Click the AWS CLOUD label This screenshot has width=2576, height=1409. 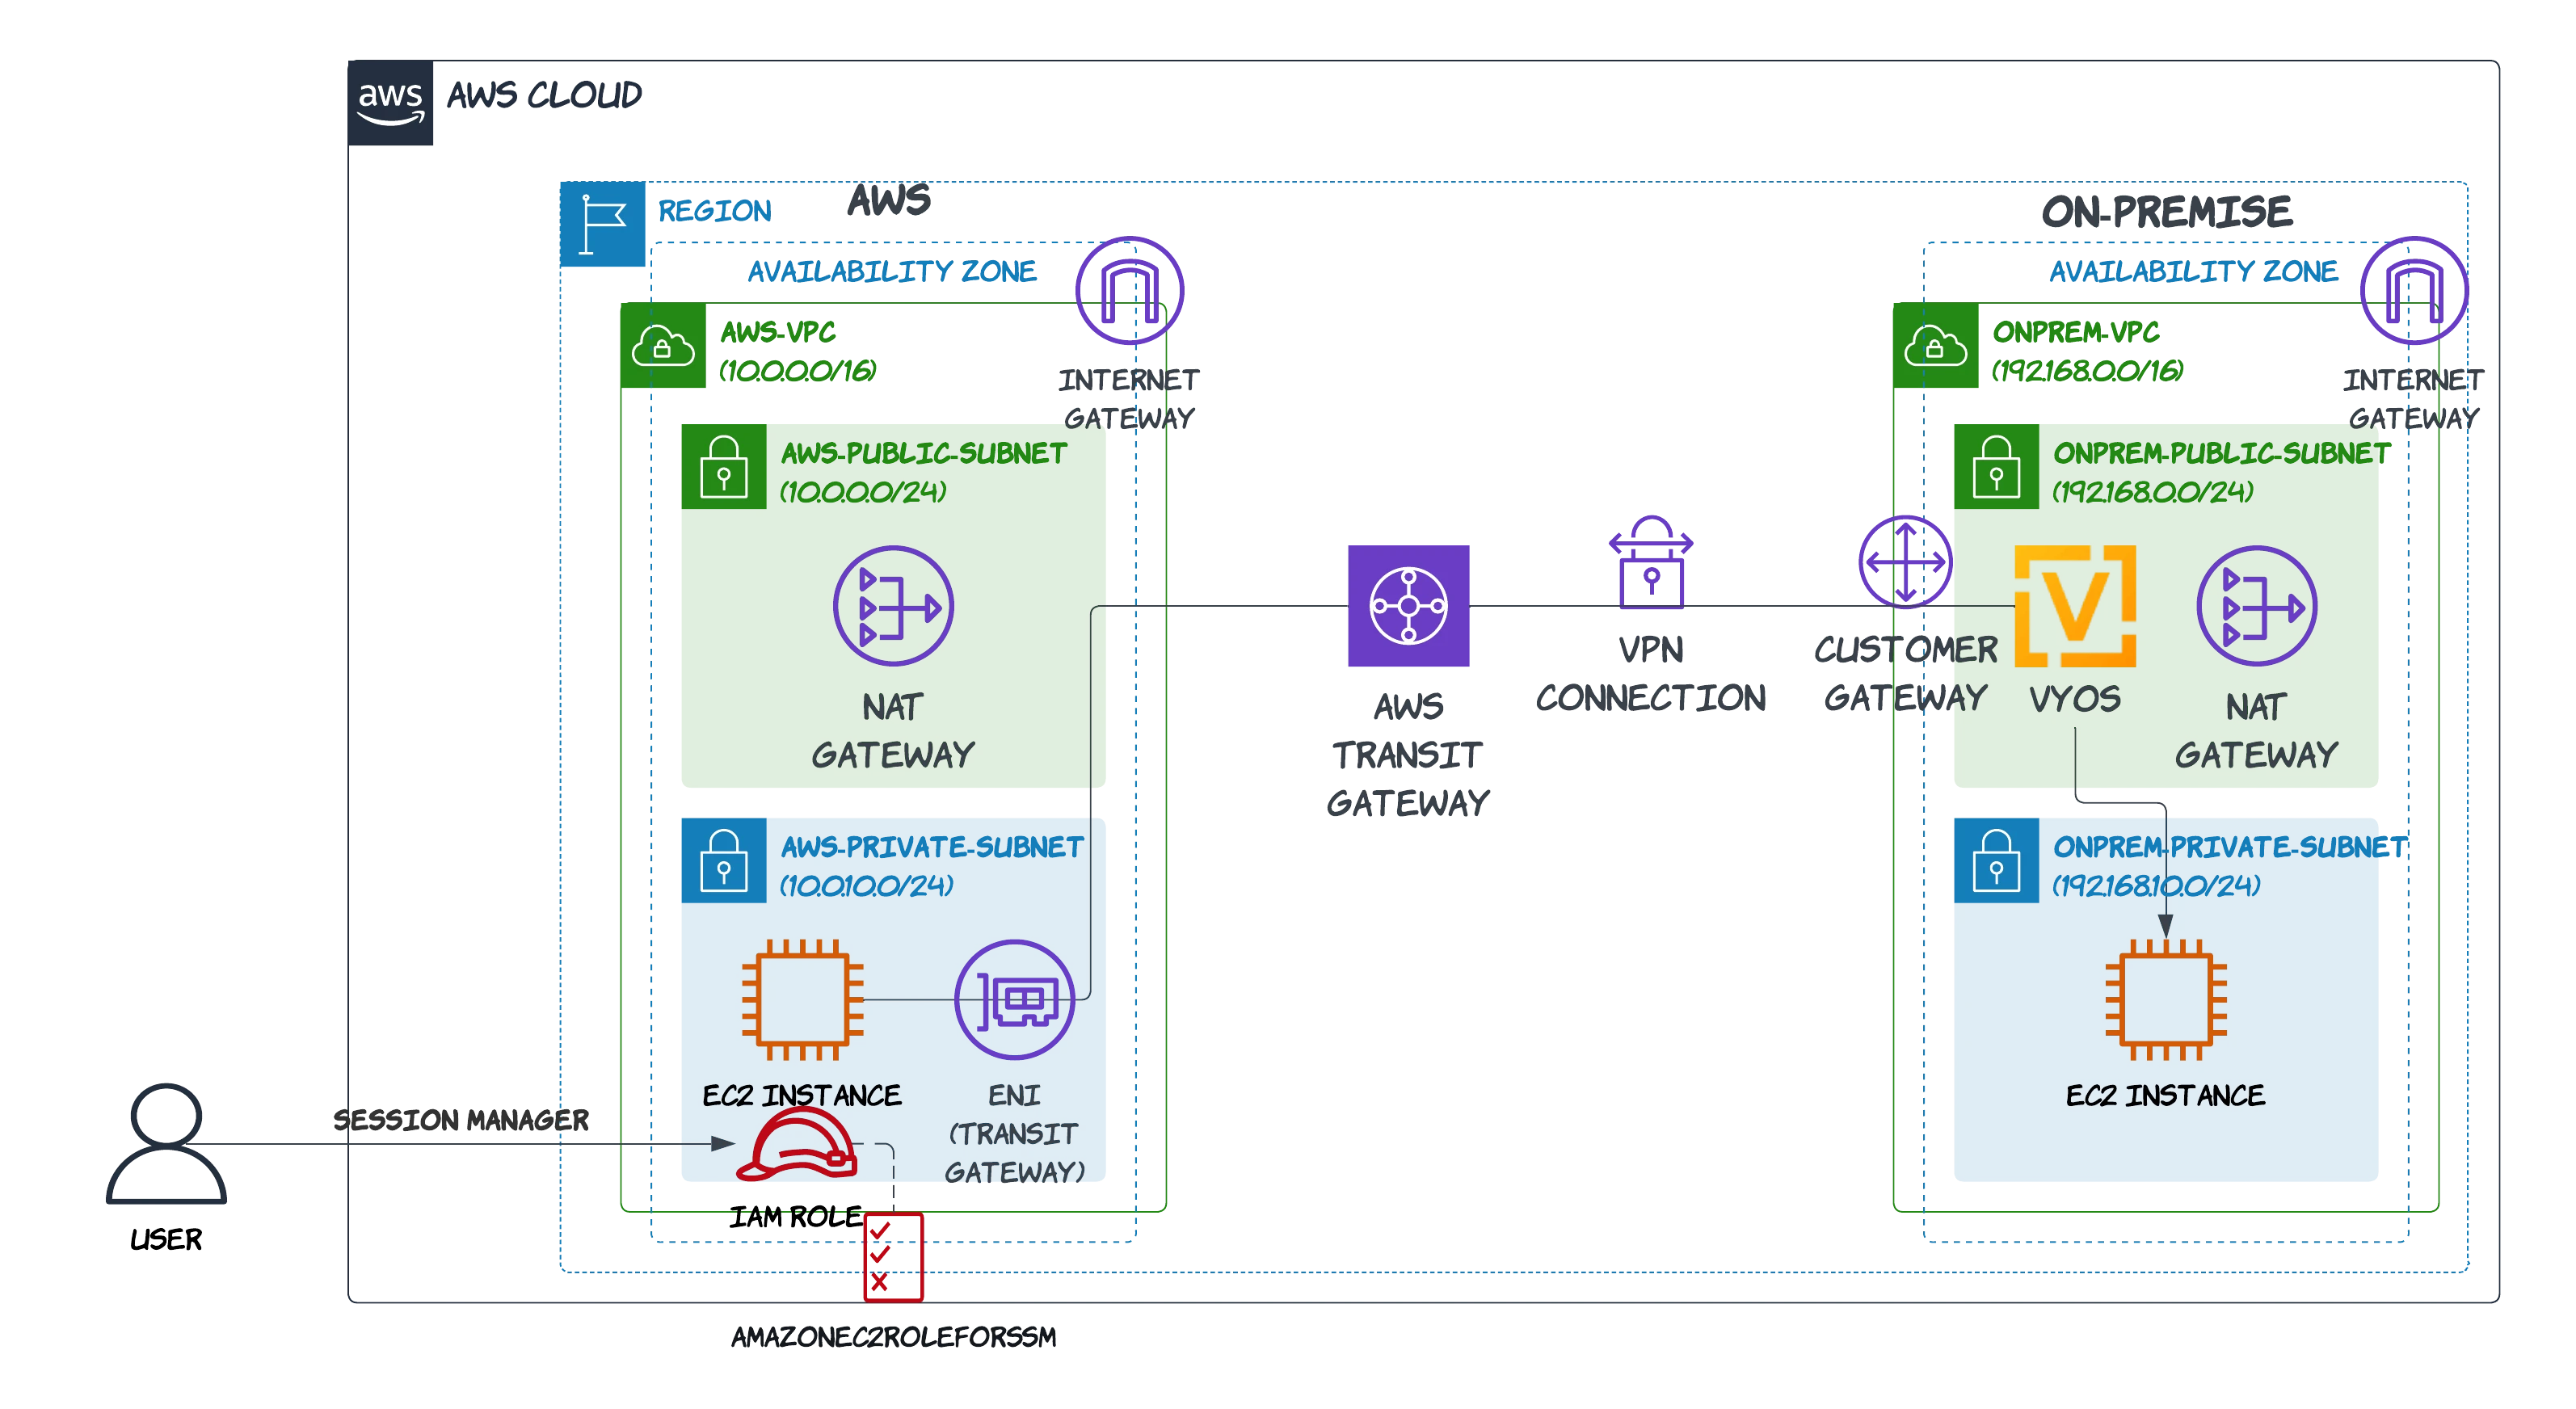[544, 96]
